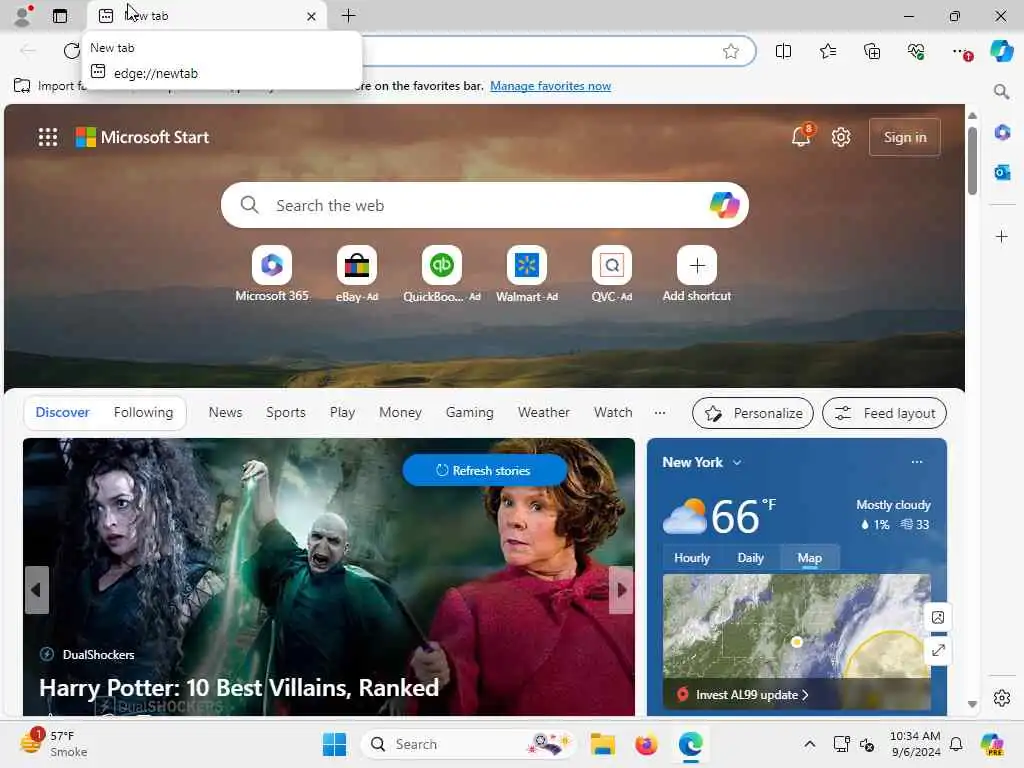Click taskbar Search box
The image size is (1024, 768).
pos(468,744)
